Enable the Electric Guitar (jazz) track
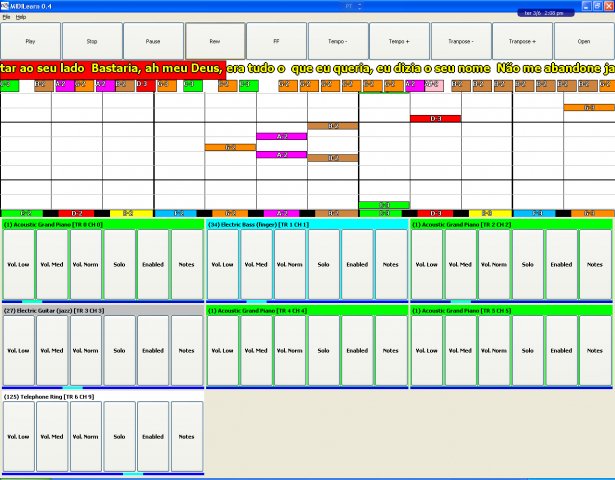615x480 pixels. (153, 351)
